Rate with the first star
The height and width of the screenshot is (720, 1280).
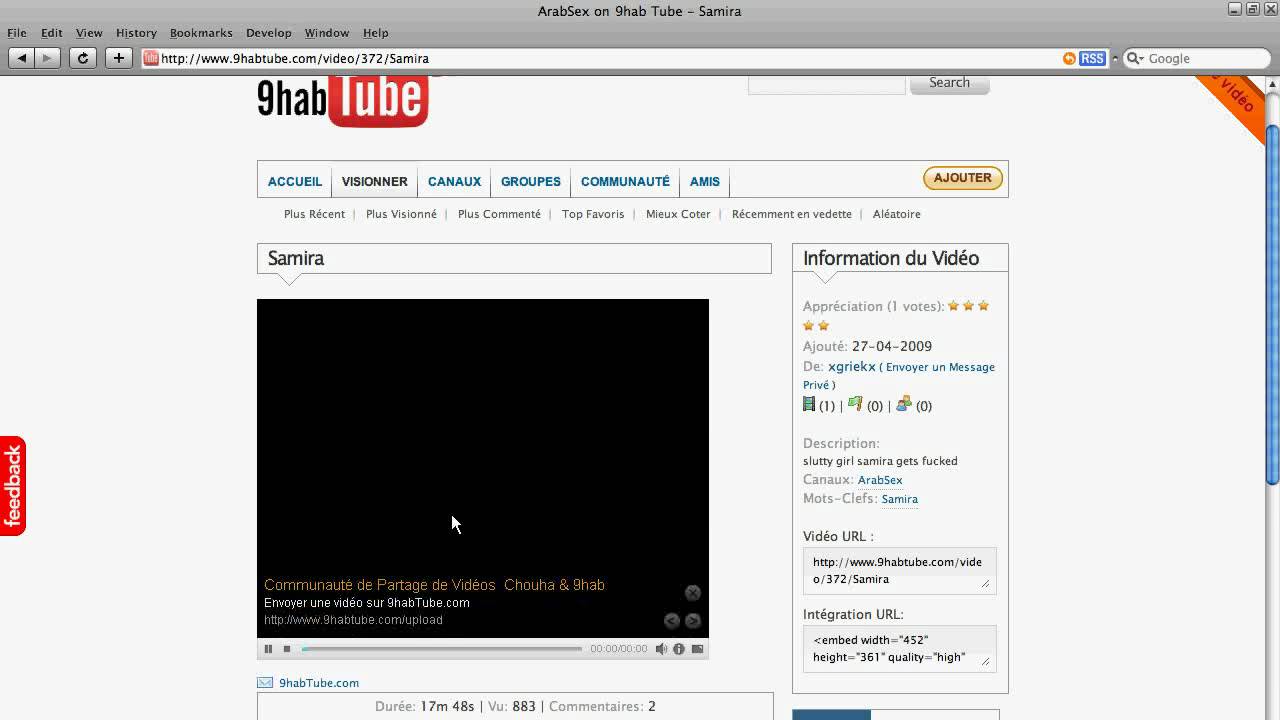tap(953, 306)
